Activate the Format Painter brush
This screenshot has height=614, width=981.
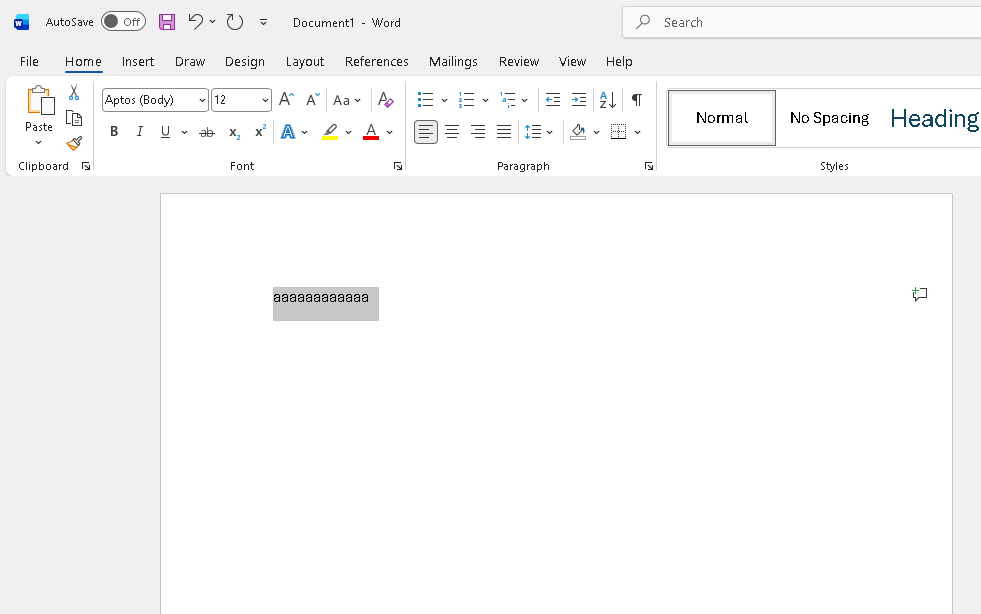click(x=74, y=143)
